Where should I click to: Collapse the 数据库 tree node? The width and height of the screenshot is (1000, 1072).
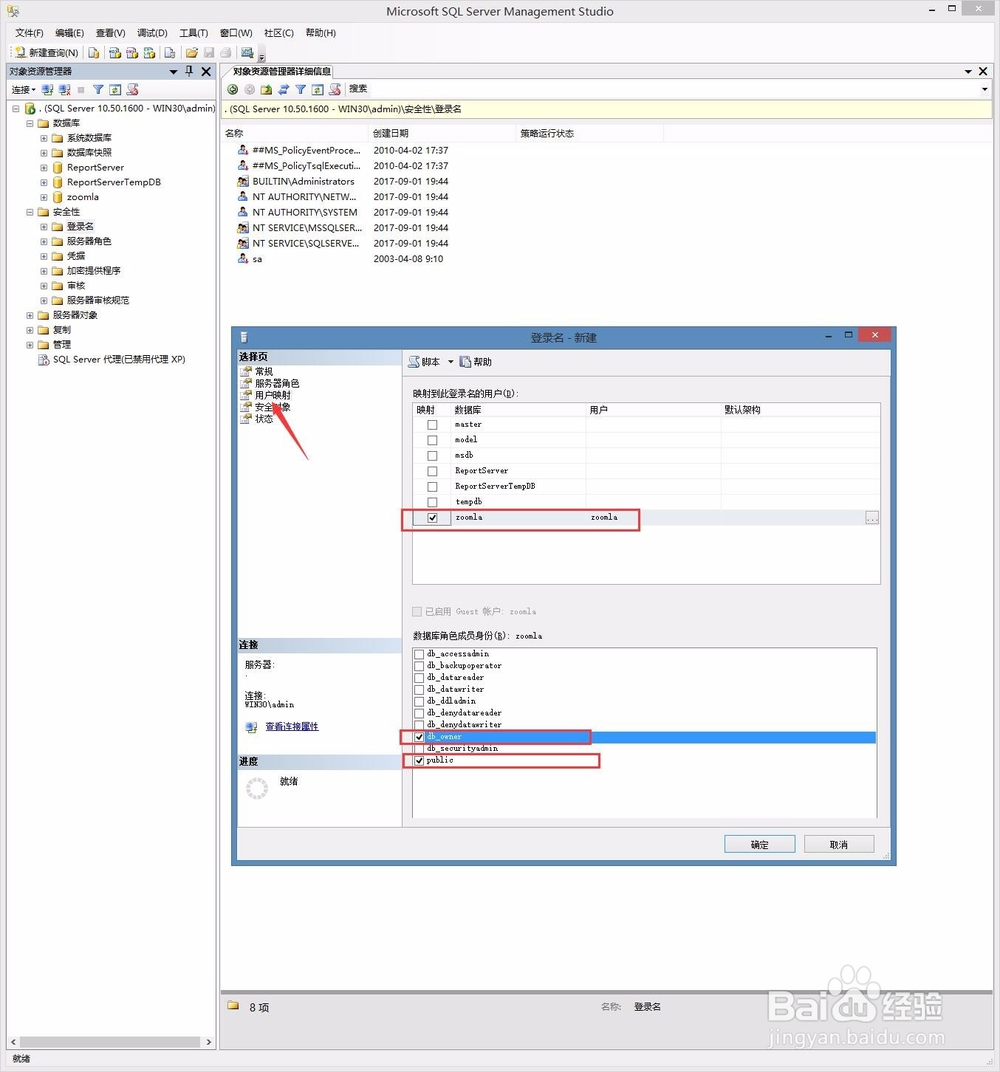30,124
